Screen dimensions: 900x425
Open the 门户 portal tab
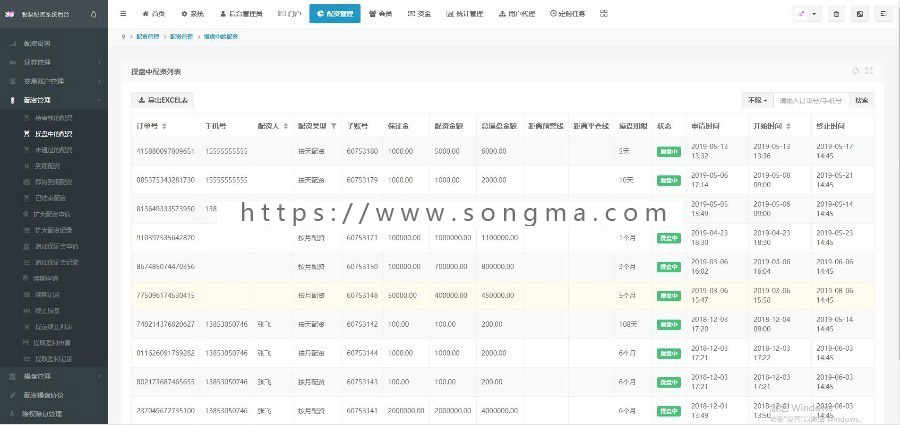coord(289,14)
